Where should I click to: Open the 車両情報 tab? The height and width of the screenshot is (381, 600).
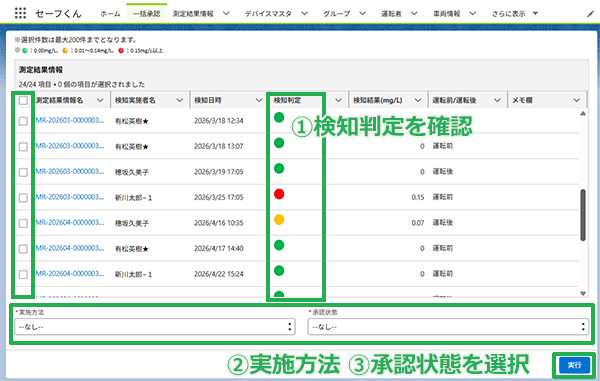tap(447, 14)
